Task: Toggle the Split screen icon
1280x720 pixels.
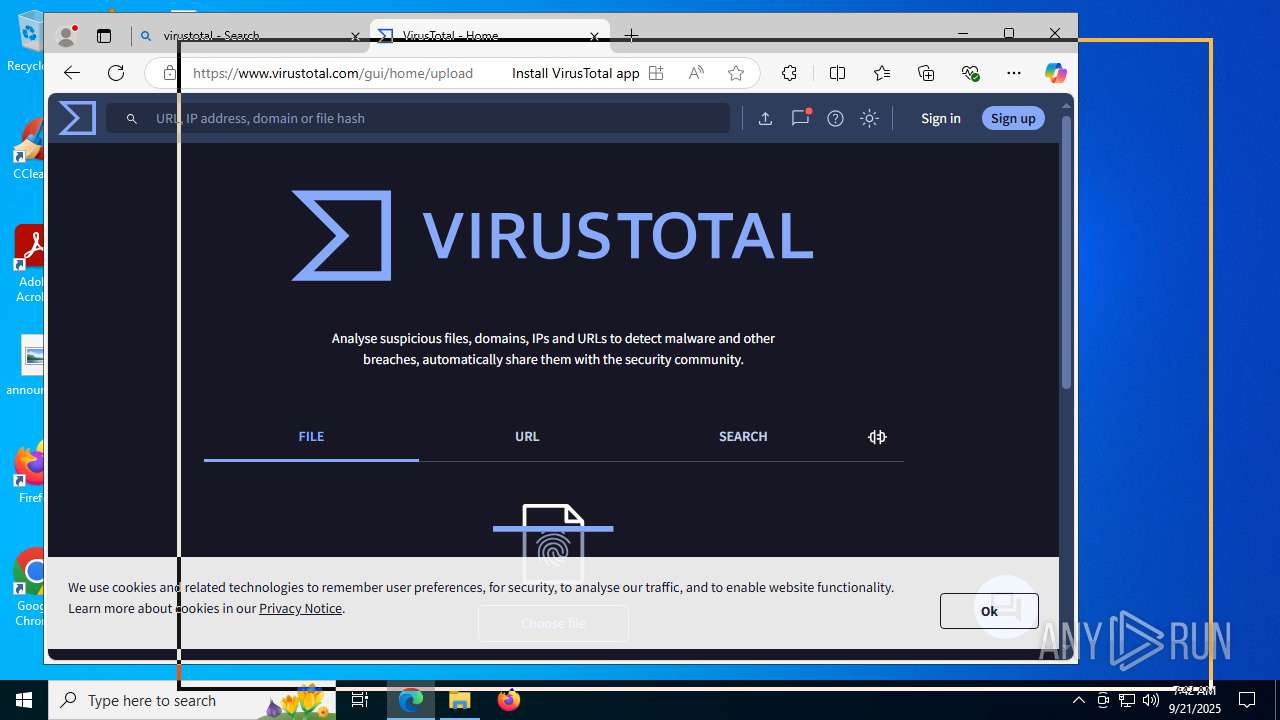Action: tap(837, 73)
